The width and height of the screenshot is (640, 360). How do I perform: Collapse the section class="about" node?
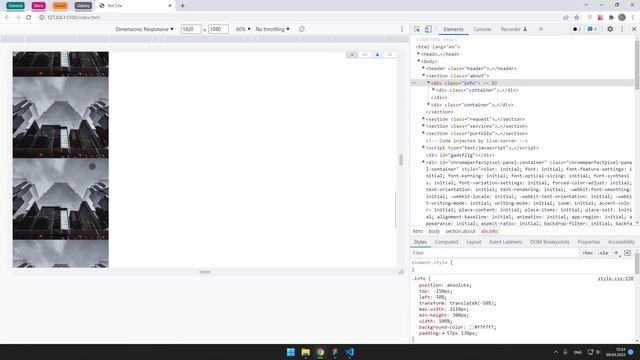(x=423, y=76)
